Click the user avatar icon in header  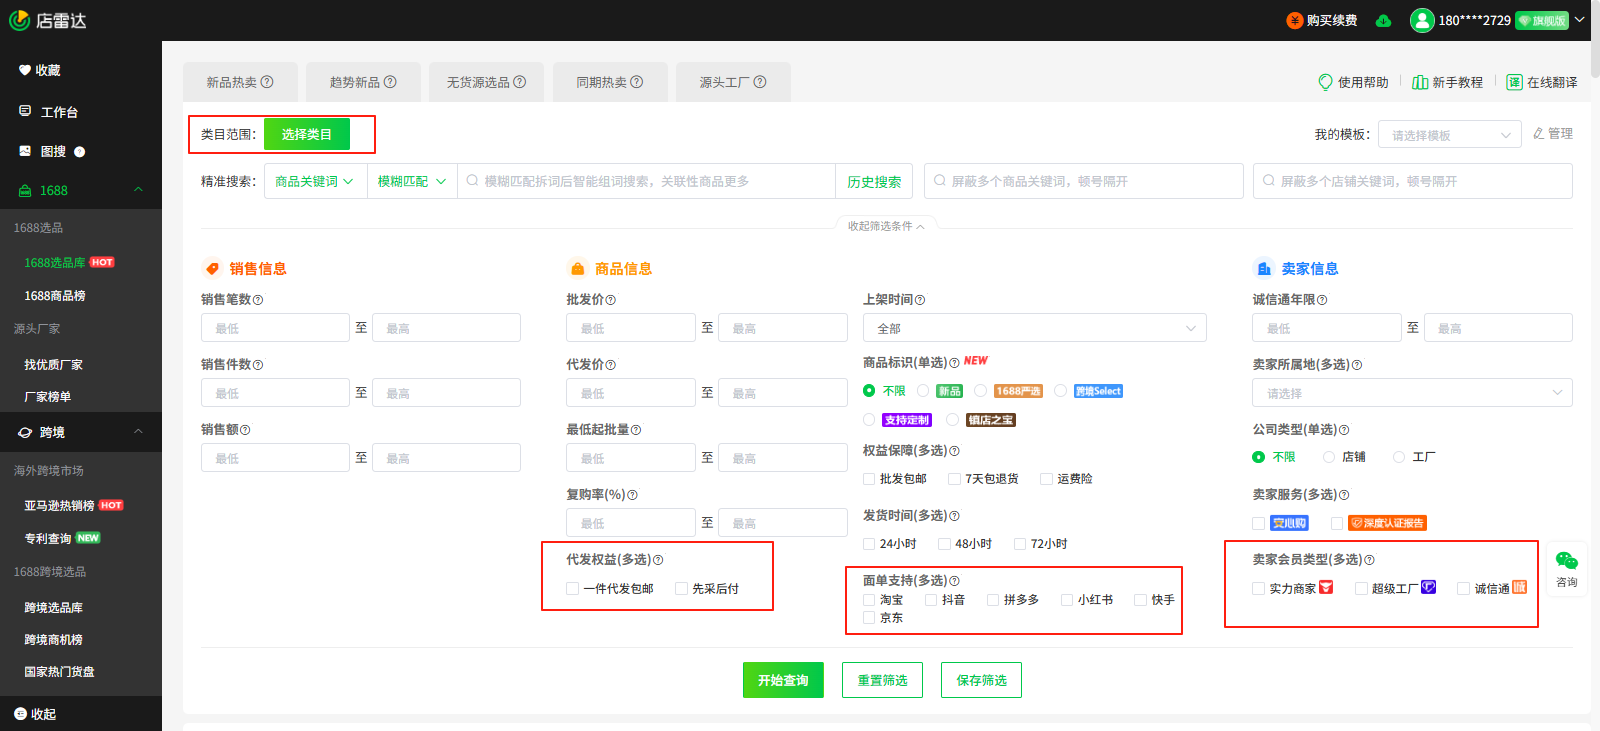pyautogui.click(x=1422, y=20)
